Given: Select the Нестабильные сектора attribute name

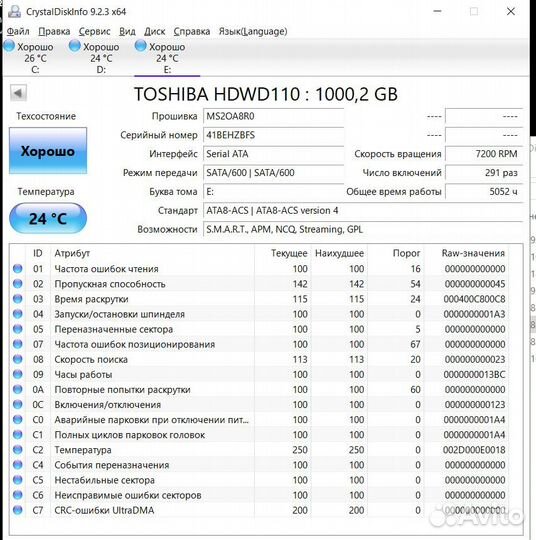Looking at the screenshot, I should [x=104, y=480].
